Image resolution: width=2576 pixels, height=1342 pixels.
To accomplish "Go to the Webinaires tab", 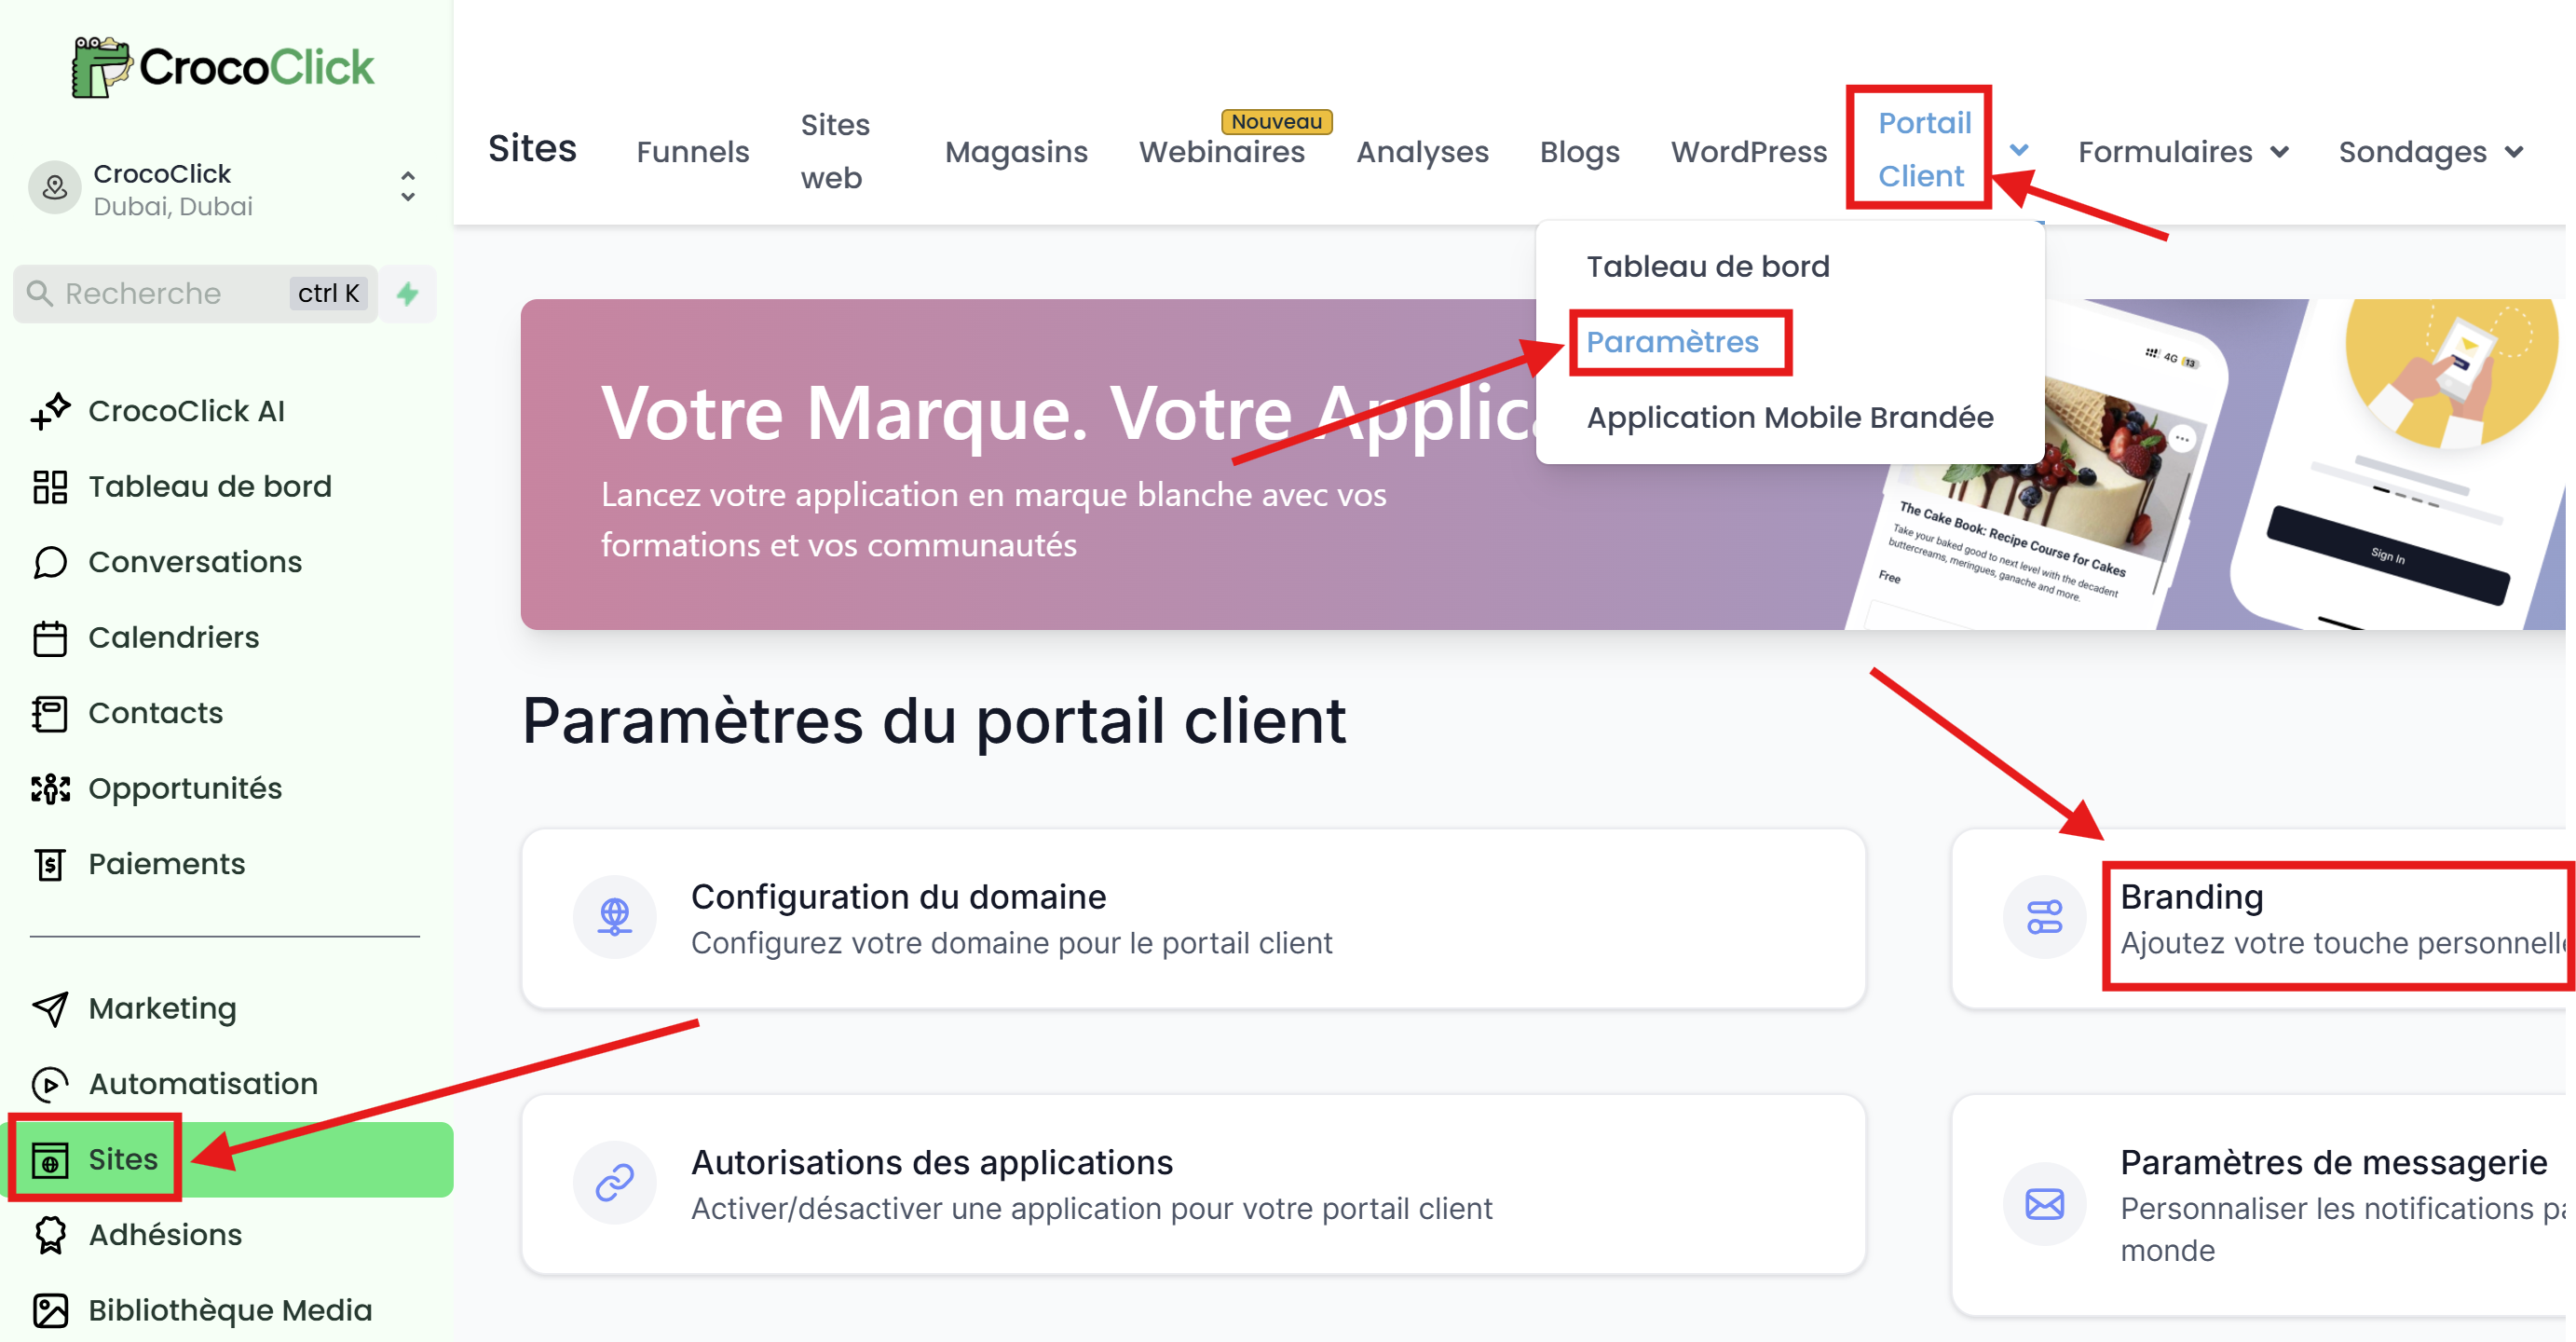I will click(1222, 152).
